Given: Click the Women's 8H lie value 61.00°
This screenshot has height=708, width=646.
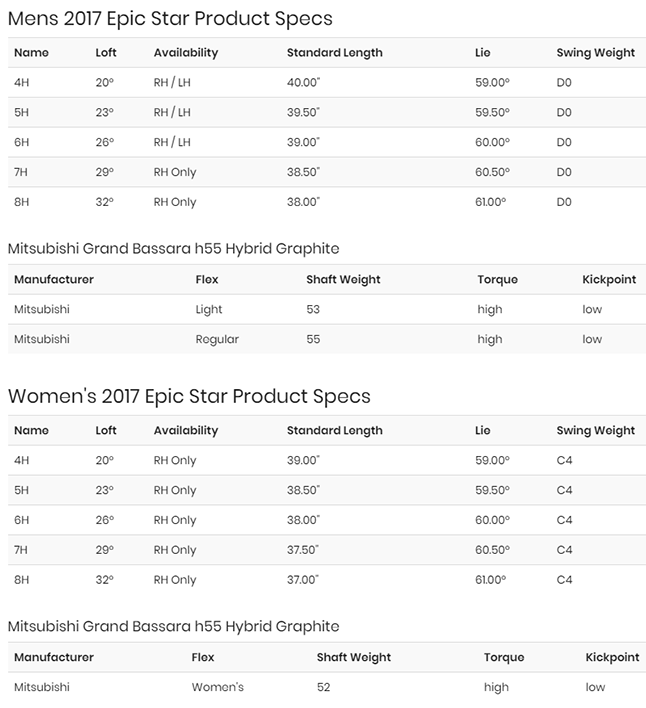Looking at the screenshot, I should point(490,579).
